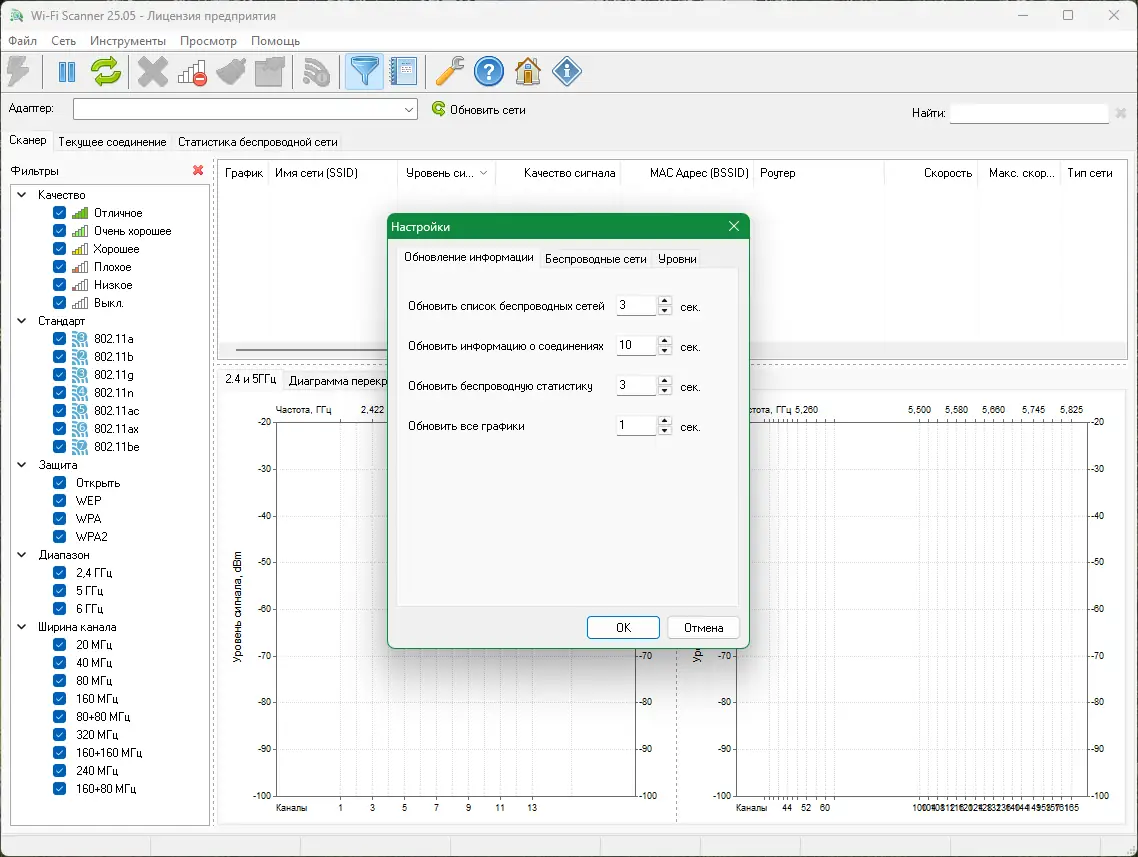Toggle the Filters funnel icon
Viewport: 1138px width, 857px height.
tap(364, 71)
